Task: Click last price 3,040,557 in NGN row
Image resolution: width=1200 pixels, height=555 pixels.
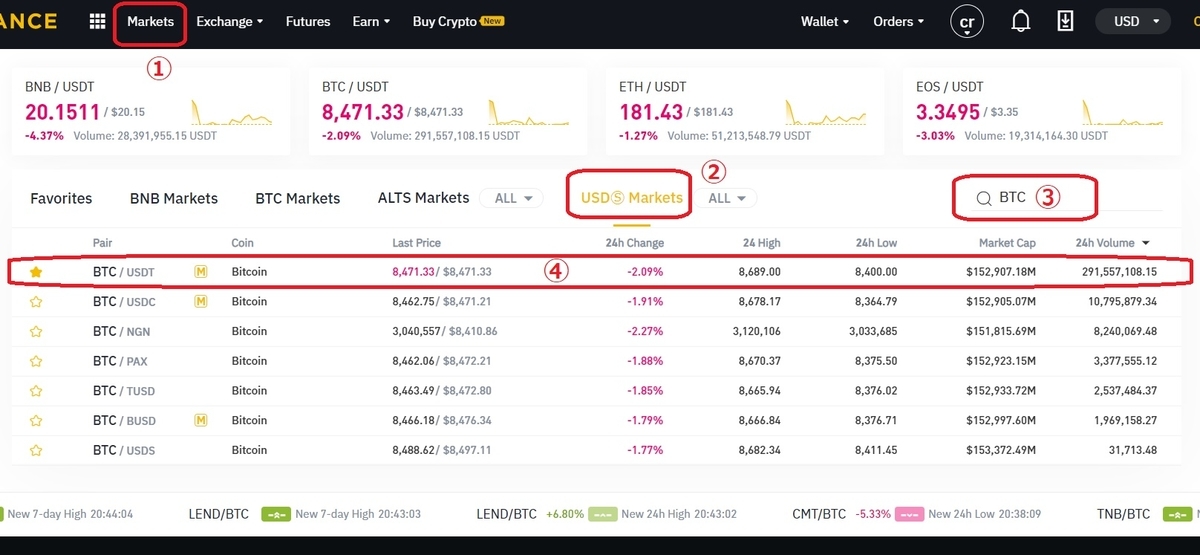Action: point(416,331)
